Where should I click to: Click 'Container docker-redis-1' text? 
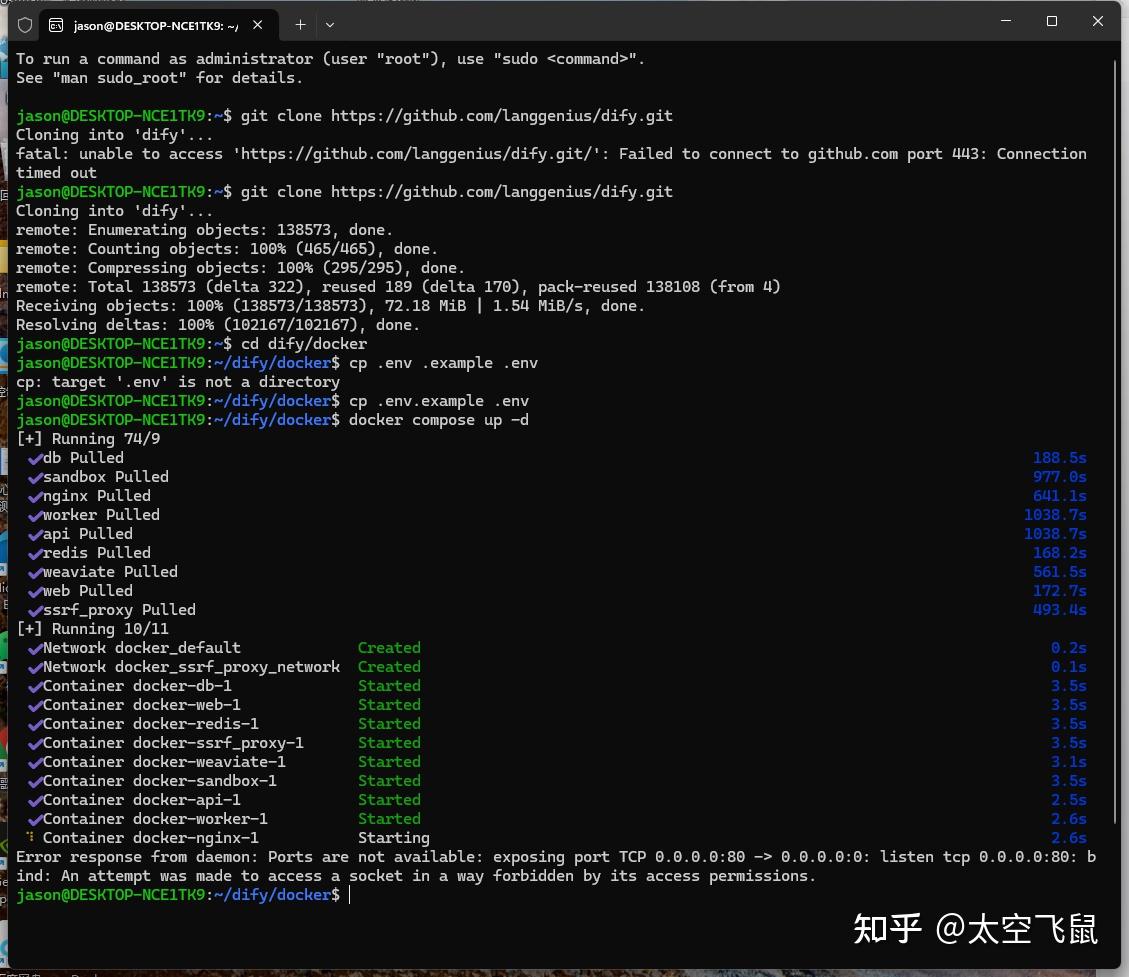(x=151, y=724)
